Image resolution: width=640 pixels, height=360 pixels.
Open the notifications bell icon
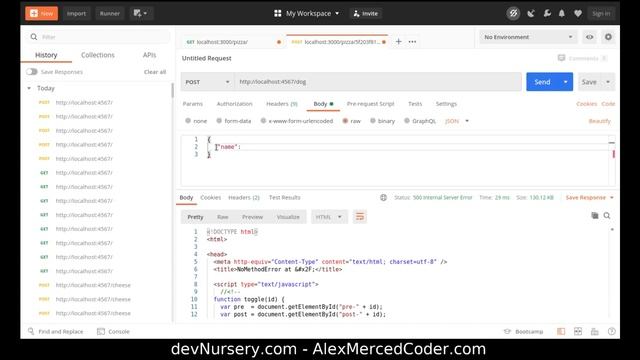coord(562,13)
